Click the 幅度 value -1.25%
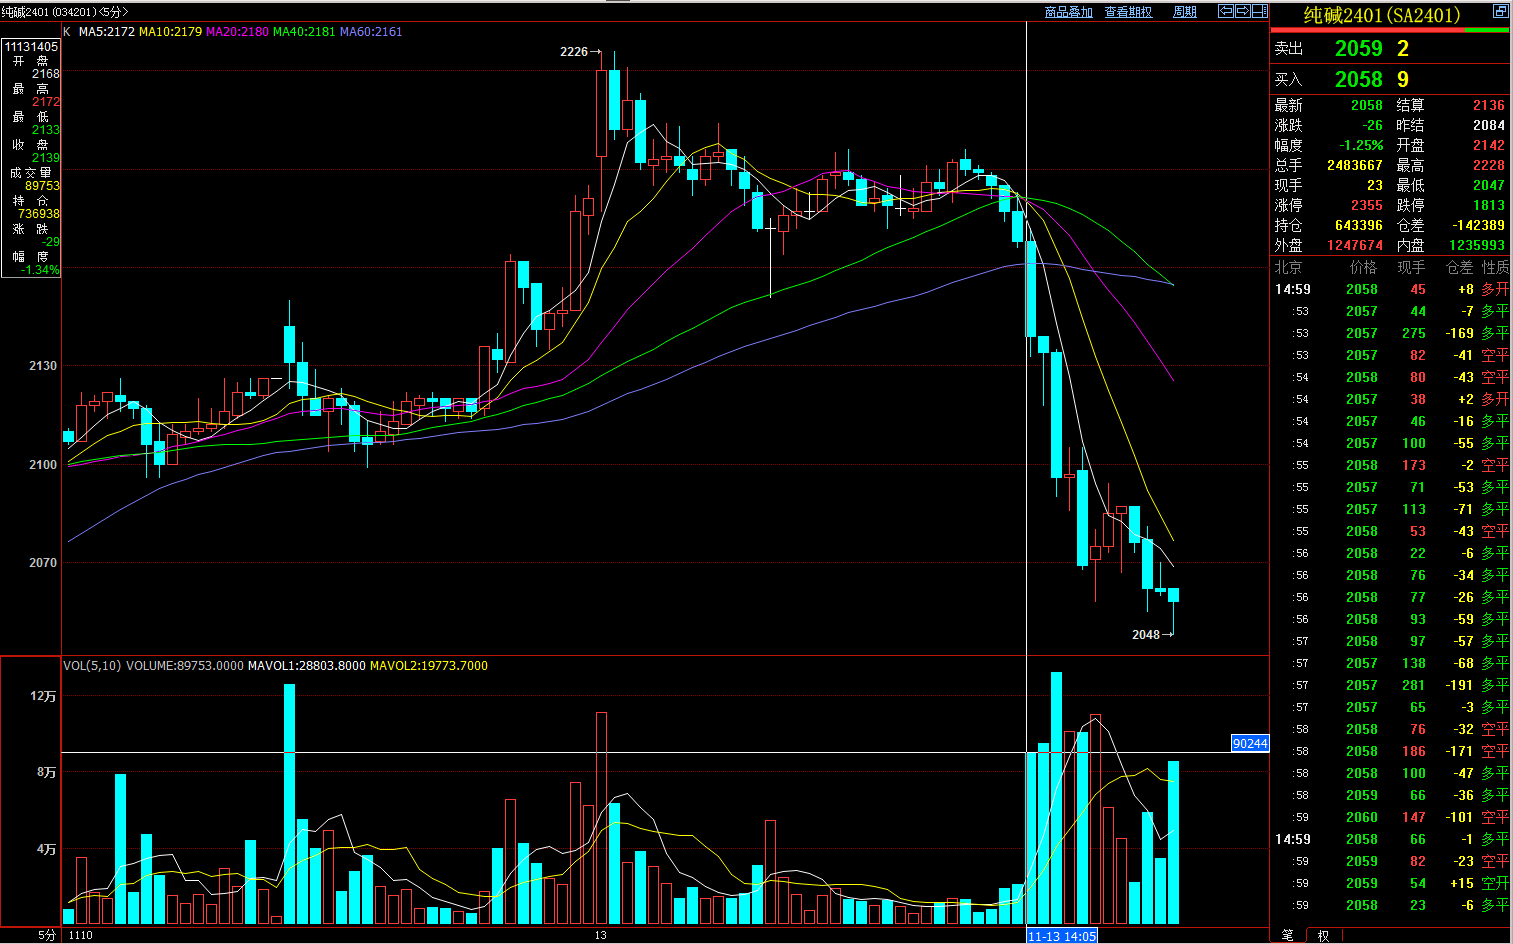The height and width of the screenshot is (944, 1513). (1362, 145)
